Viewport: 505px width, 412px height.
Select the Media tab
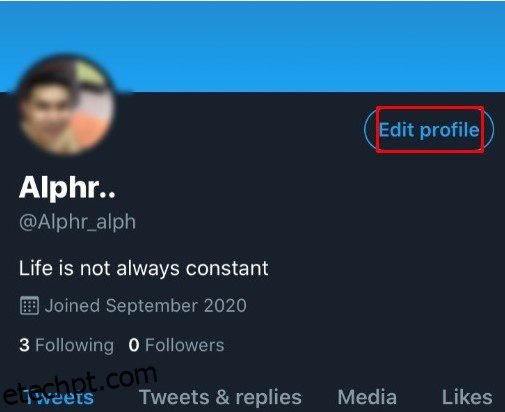[x=367, y=397]
